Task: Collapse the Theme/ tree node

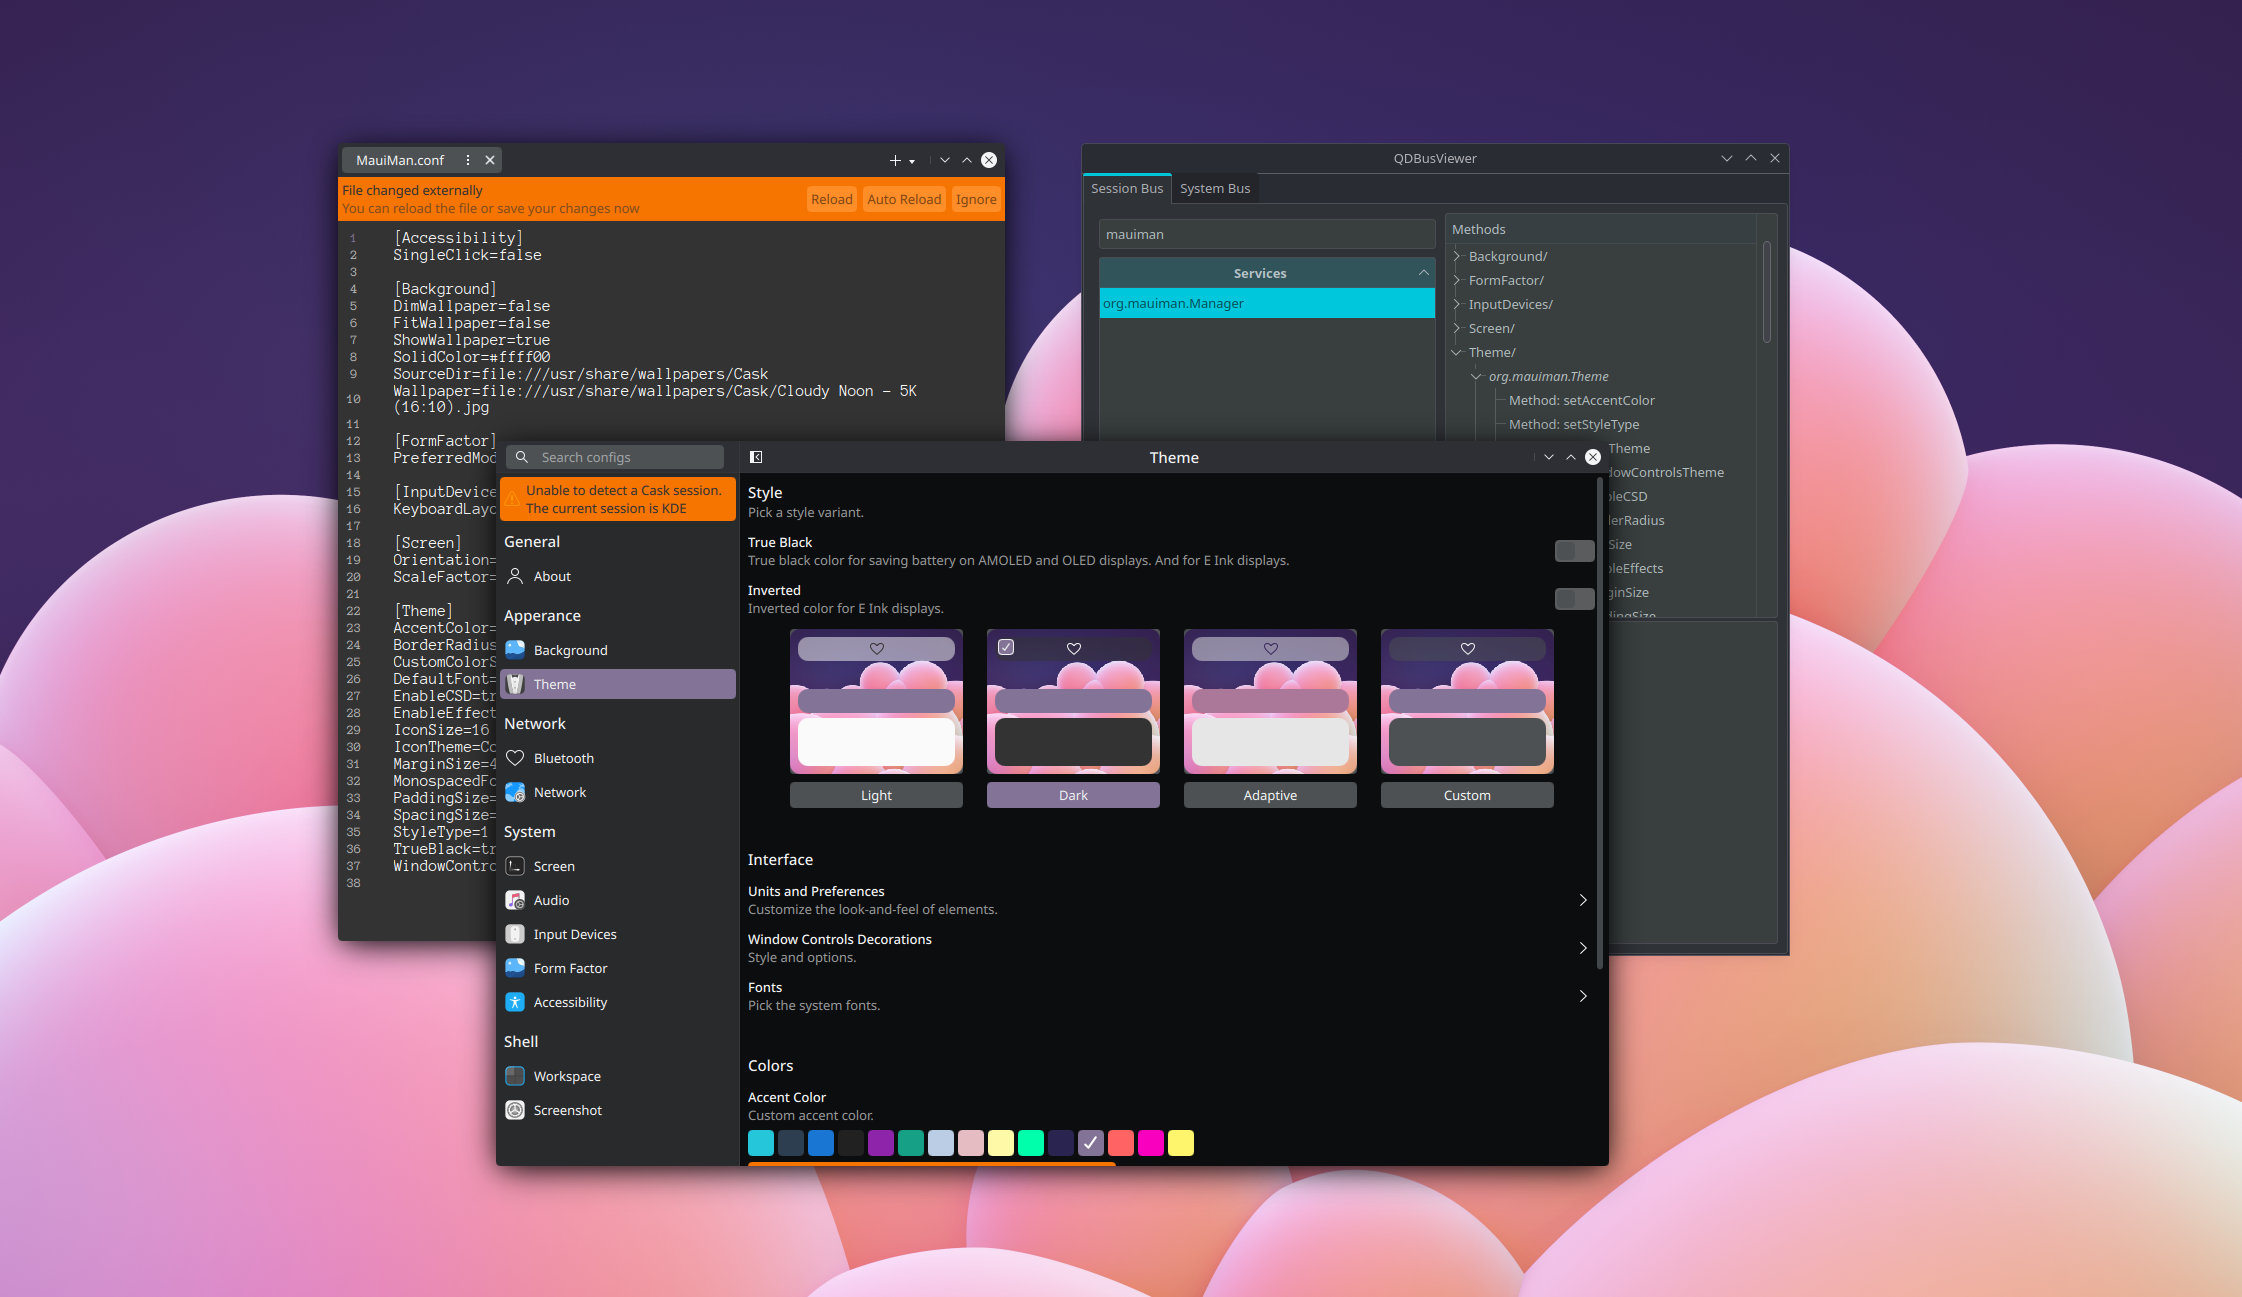Action: (1457, 352)
